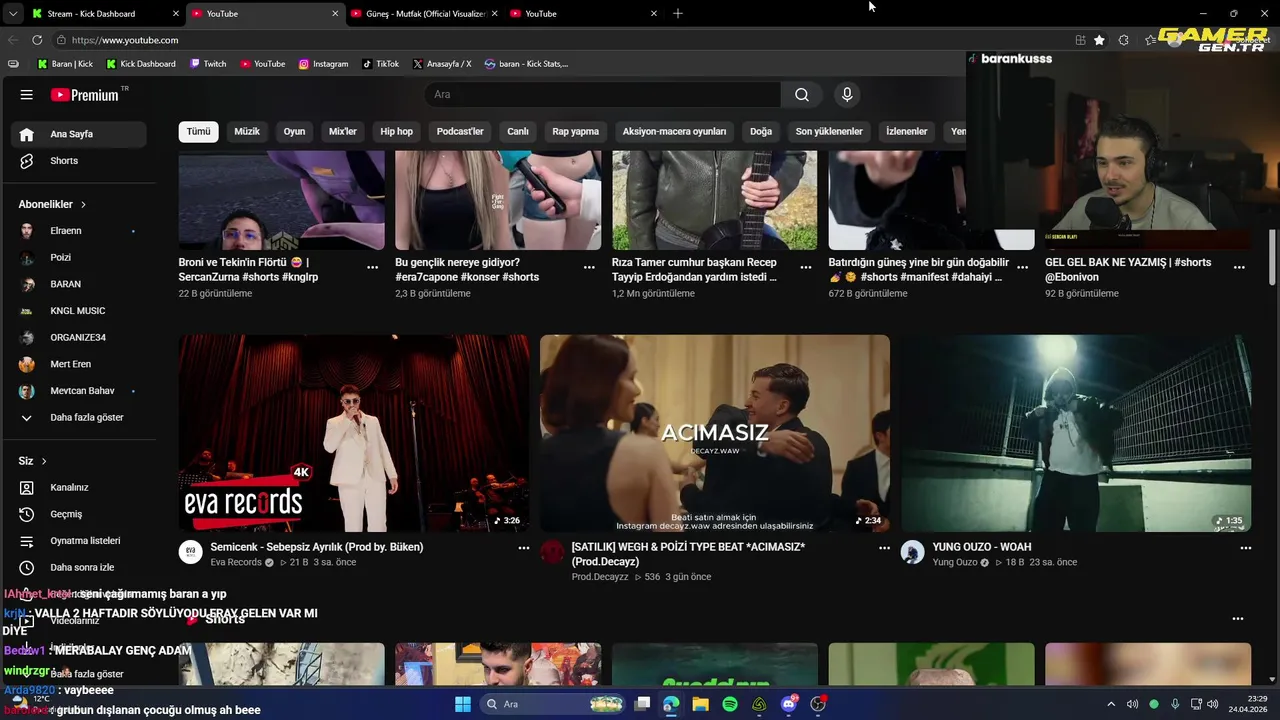The height and width of the screenshot is (720, 1280).
Task: Open the YouTube hamburger guide menu
Action: pyautogui.click(x=27, y=95)
